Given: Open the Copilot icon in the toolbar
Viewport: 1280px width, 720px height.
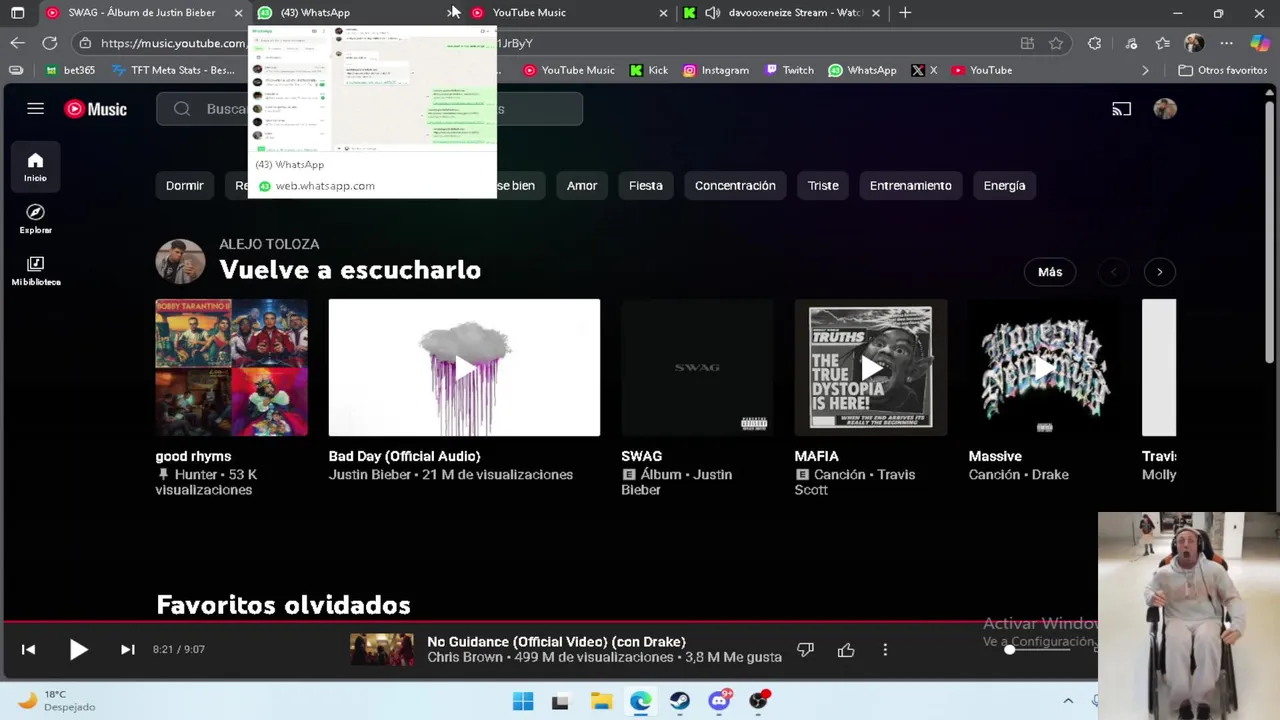Looking at the screenshot, I should point(1259,43).
